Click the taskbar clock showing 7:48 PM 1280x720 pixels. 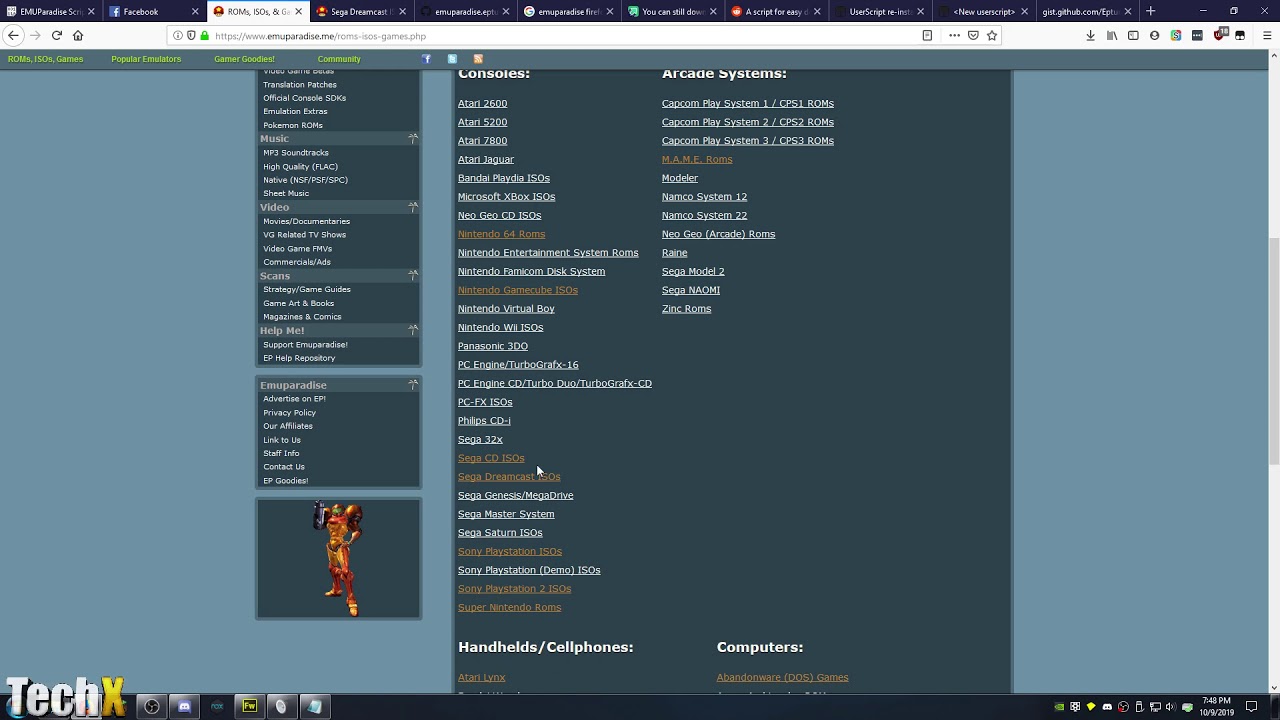pyautogui.click(x=1216, y=707)
